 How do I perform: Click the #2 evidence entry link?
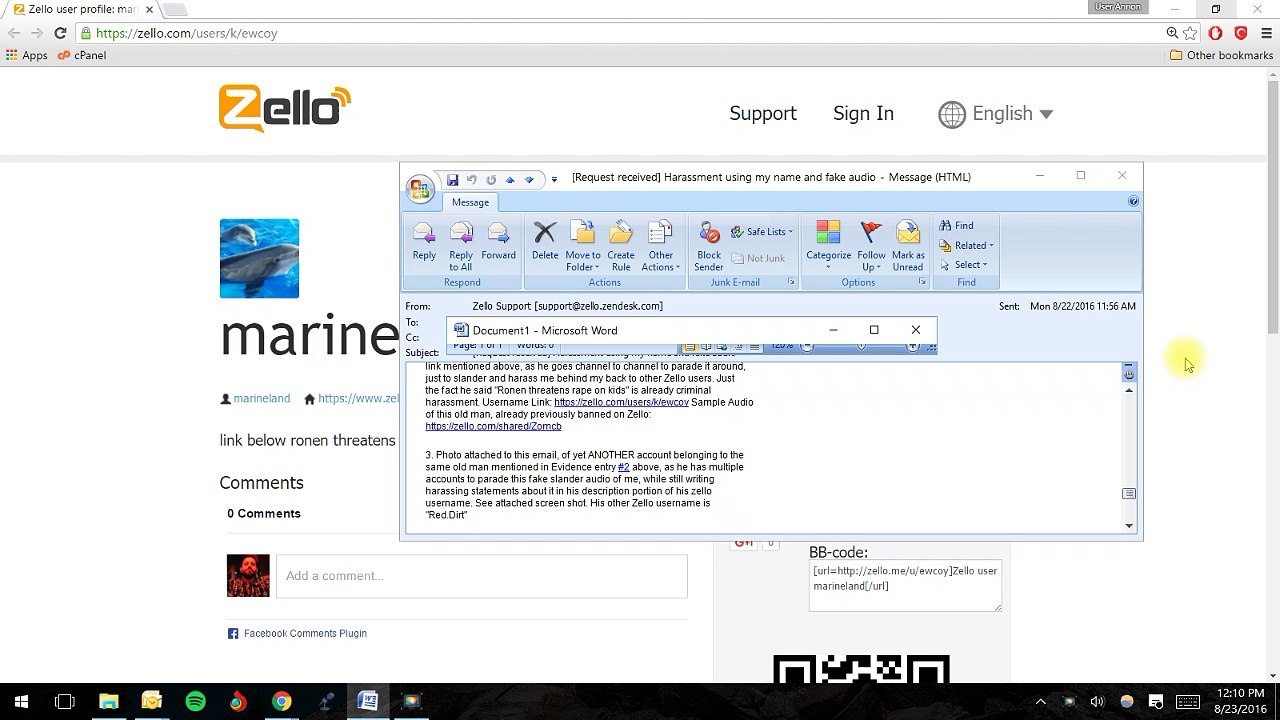[623, 467]
